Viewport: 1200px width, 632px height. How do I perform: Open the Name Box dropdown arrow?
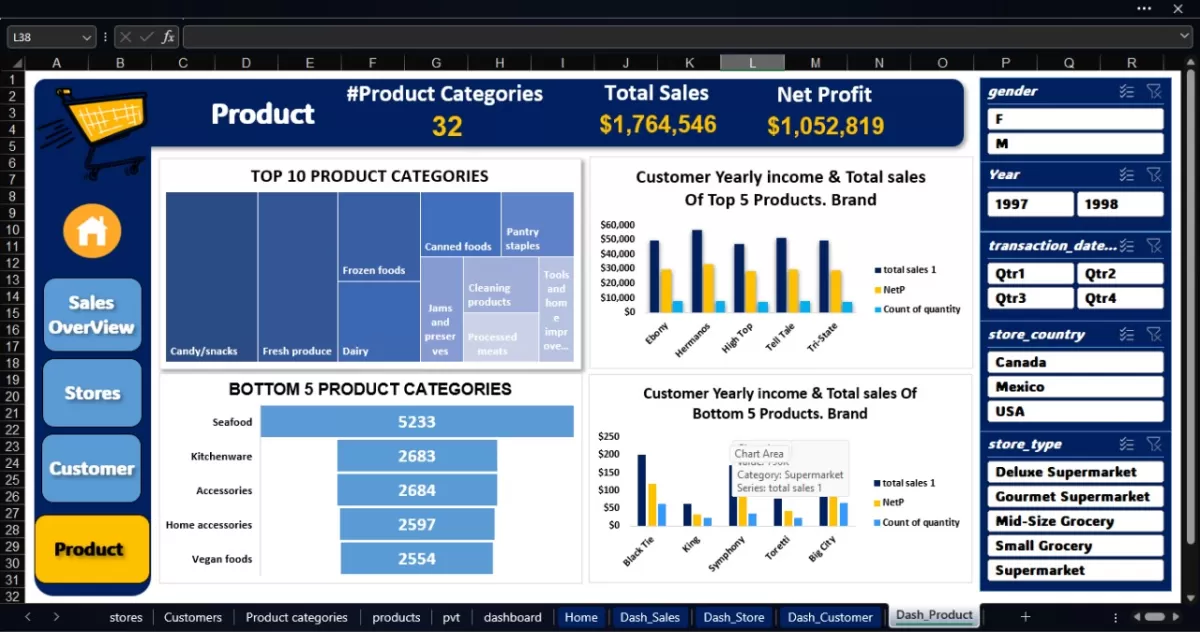coord(89,37)
